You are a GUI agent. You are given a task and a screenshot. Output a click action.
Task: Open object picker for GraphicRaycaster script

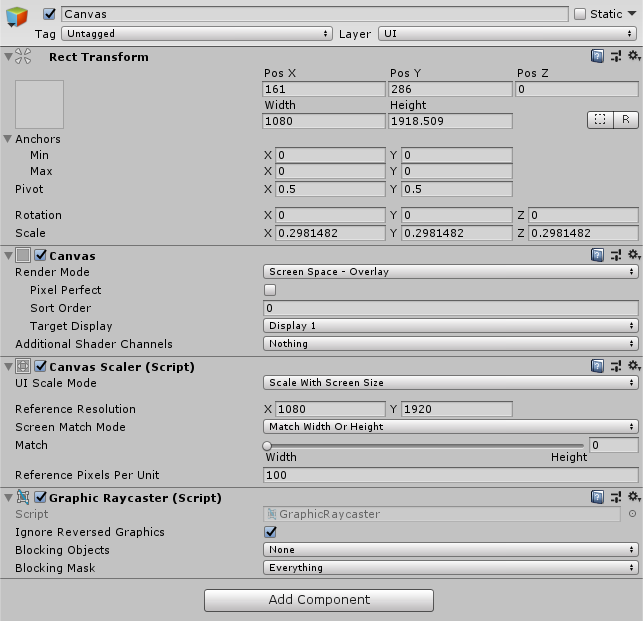pos(632,514)
